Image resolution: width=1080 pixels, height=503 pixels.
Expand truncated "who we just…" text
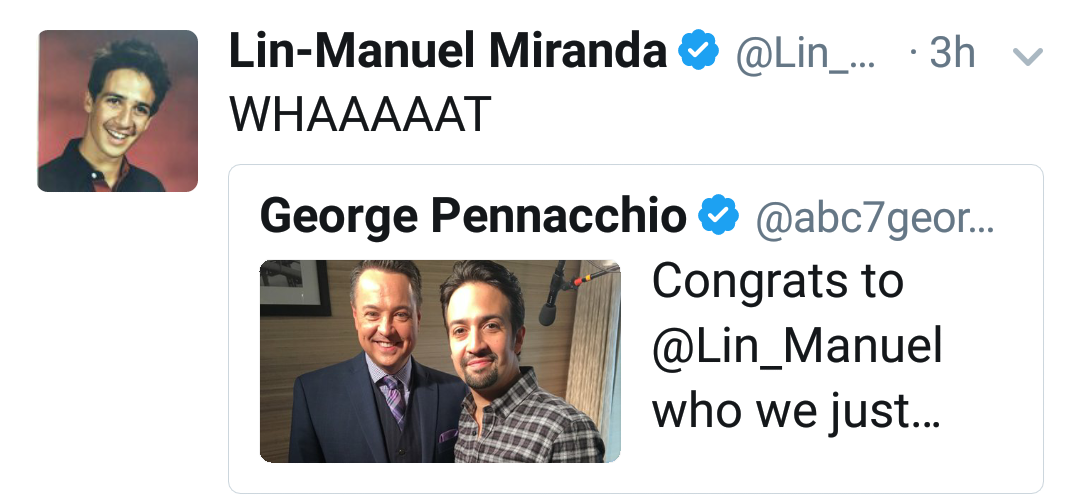795,411
